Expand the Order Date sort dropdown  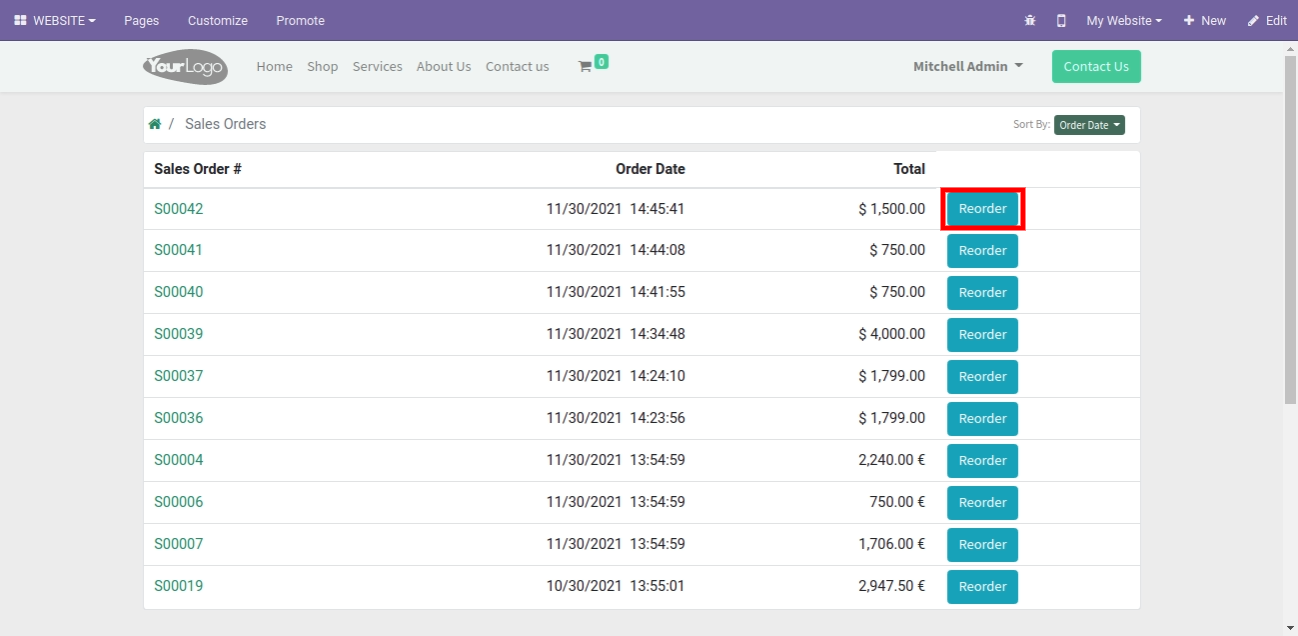[1089, 125]
